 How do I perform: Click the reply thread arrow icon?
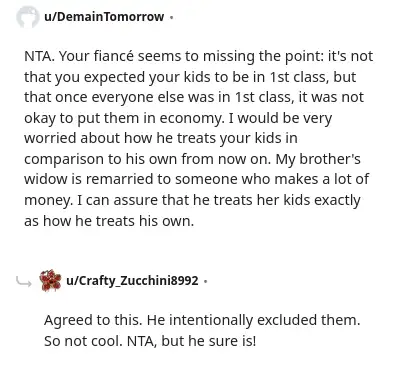[24, 282]
